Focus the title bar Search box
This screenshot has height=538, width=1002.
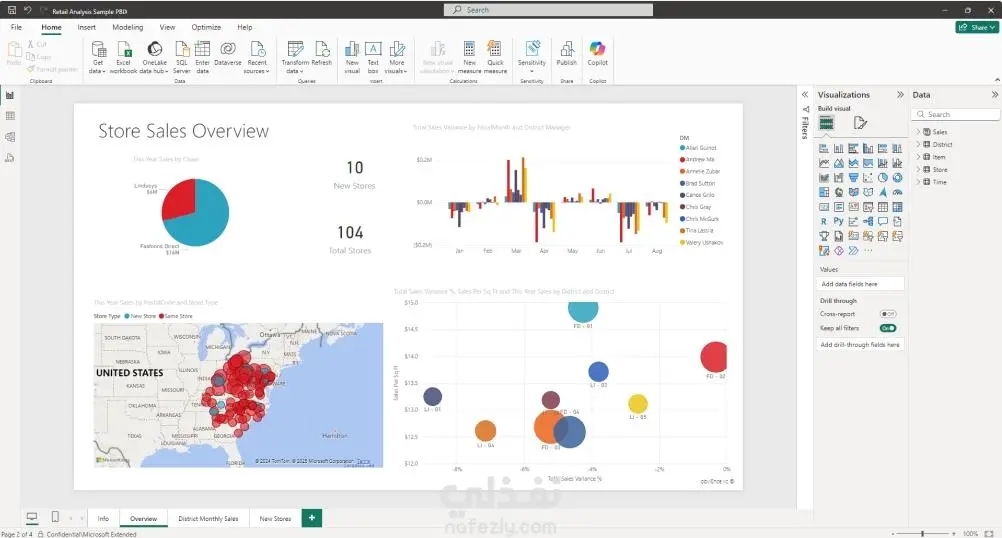click(x=548, y=10)
